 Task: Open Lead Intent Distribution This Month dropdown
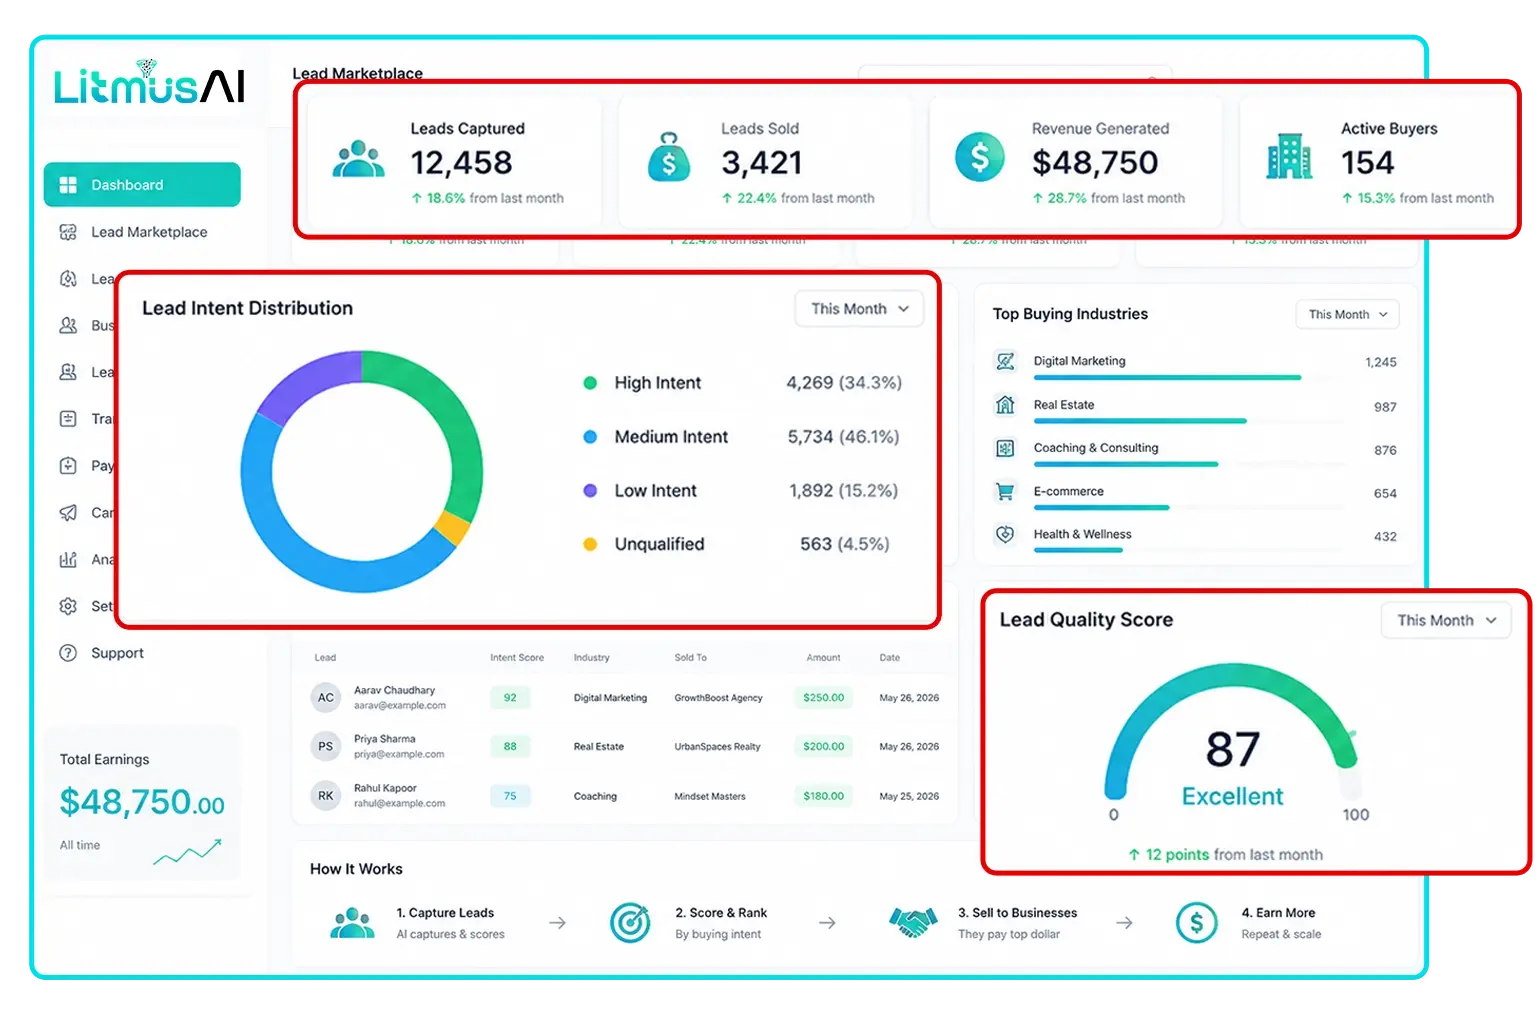click(x=859, y=309)
